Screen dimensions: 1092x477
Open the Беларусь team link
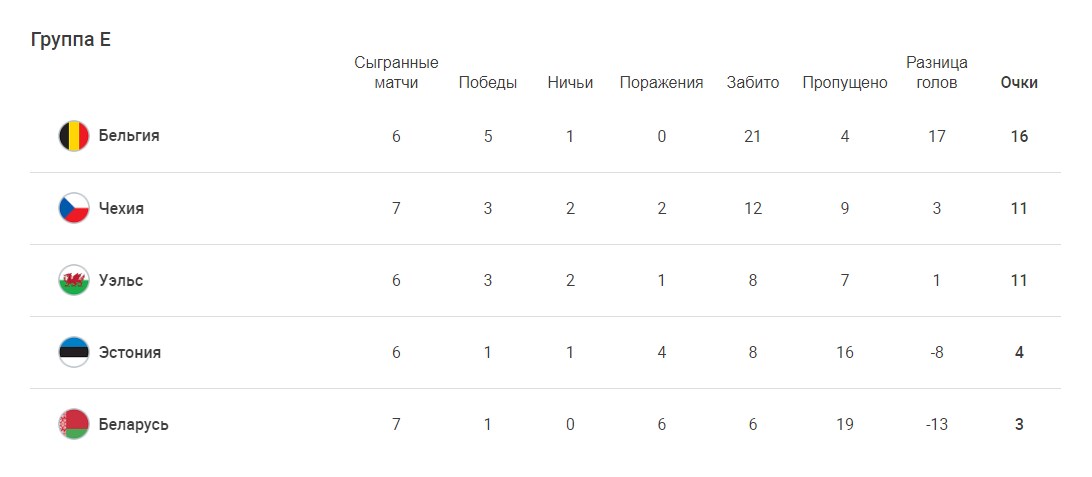click(134, 424)
